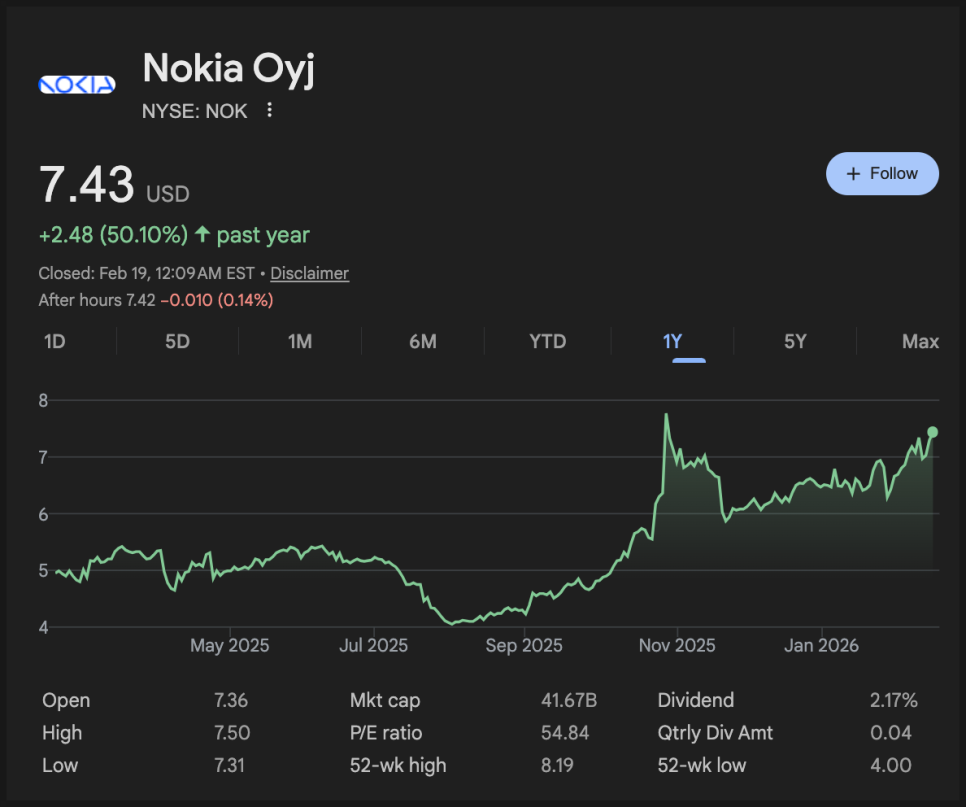Open the three-dot options menu beside NYSE: NOK

pyautogui.click(x=269, y=110)
